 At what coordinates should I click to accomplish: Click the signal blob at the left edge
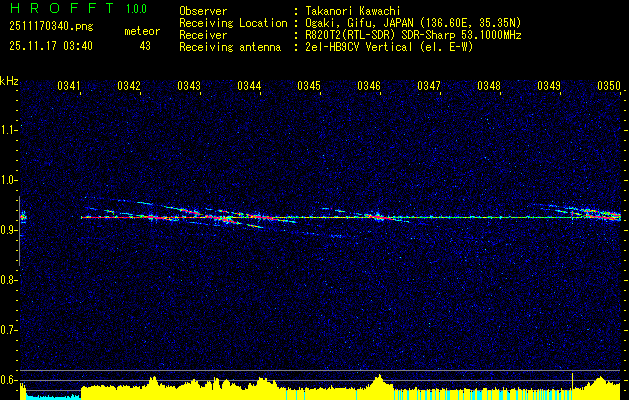23,216
